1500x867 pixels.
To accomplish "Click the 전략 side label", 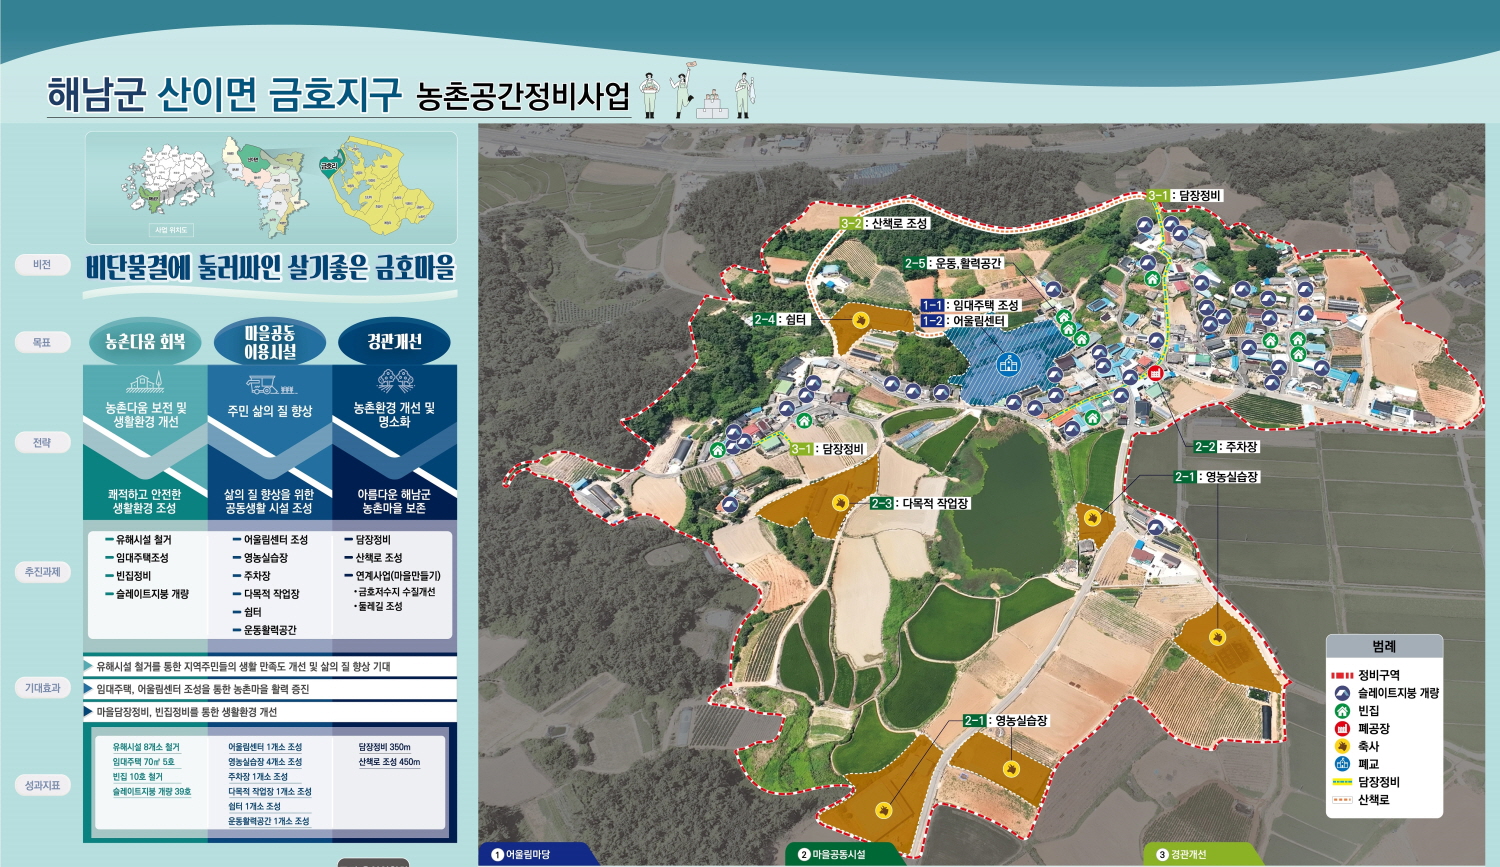I will [42, 442].
